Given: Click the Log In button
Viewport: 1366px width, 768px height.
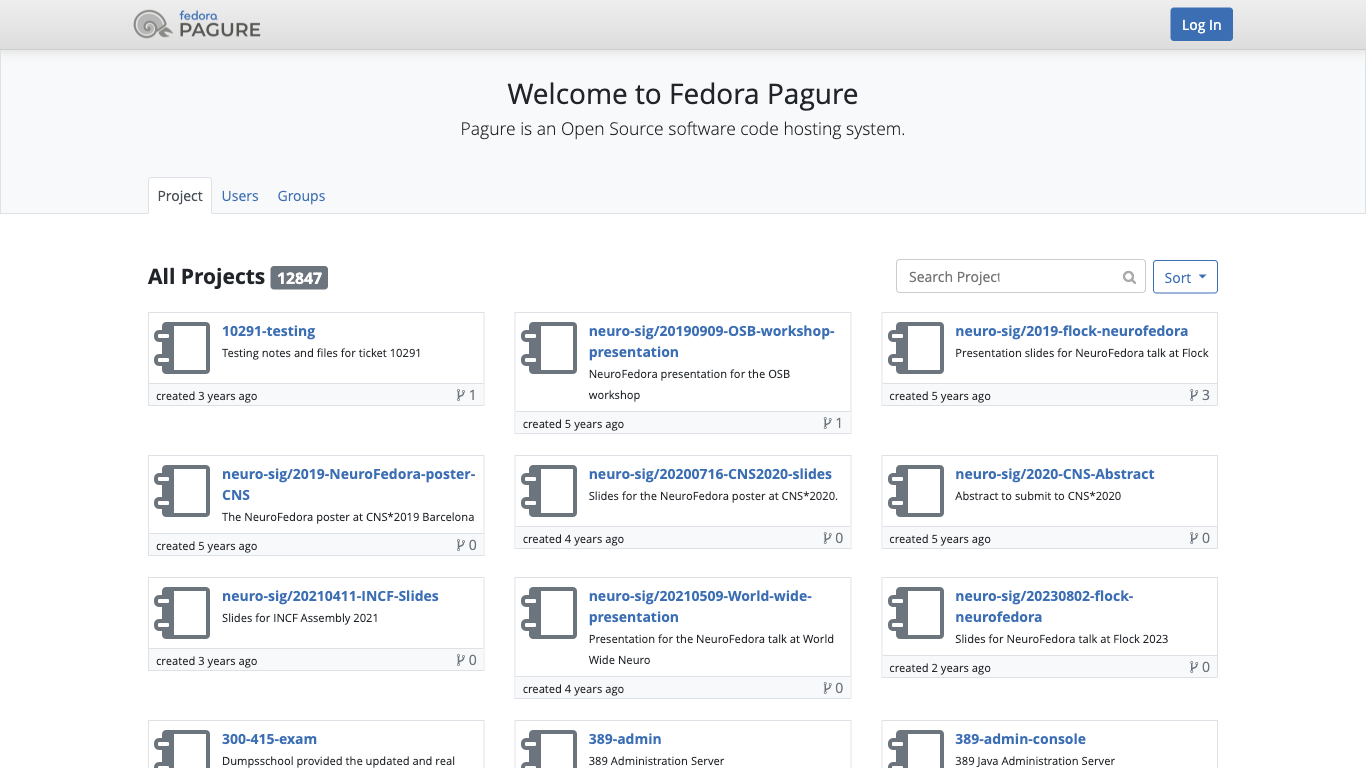Looking at the screenshot, I should 1201,25.
